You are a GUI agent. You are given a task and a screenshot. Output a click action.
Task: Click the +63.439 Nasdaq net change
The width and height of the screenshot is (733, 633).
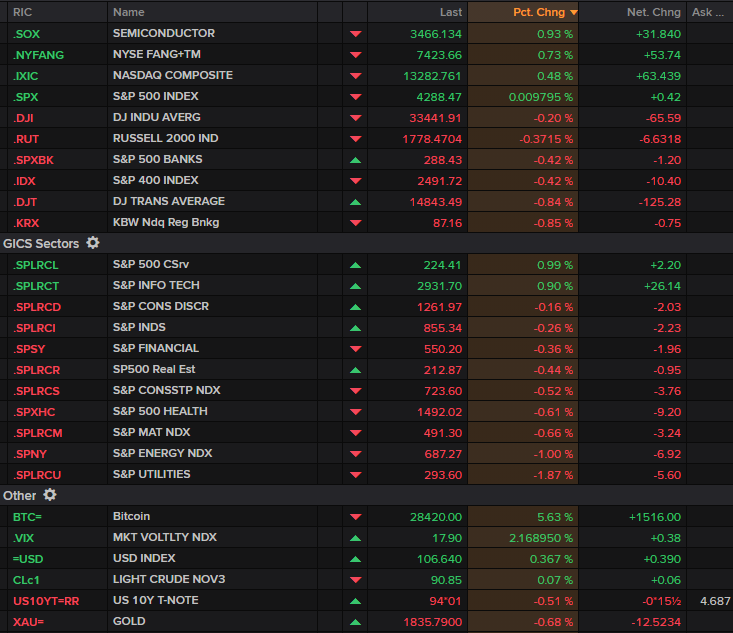coord(658,76)
